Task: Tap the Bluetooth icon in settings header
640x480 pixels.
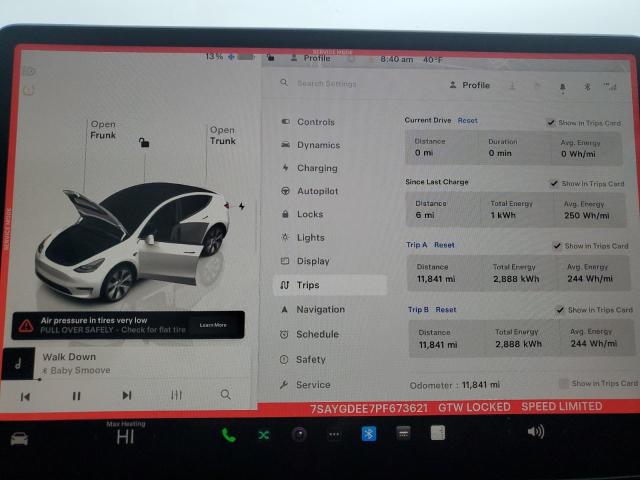Action: click(x=587, y=87)
